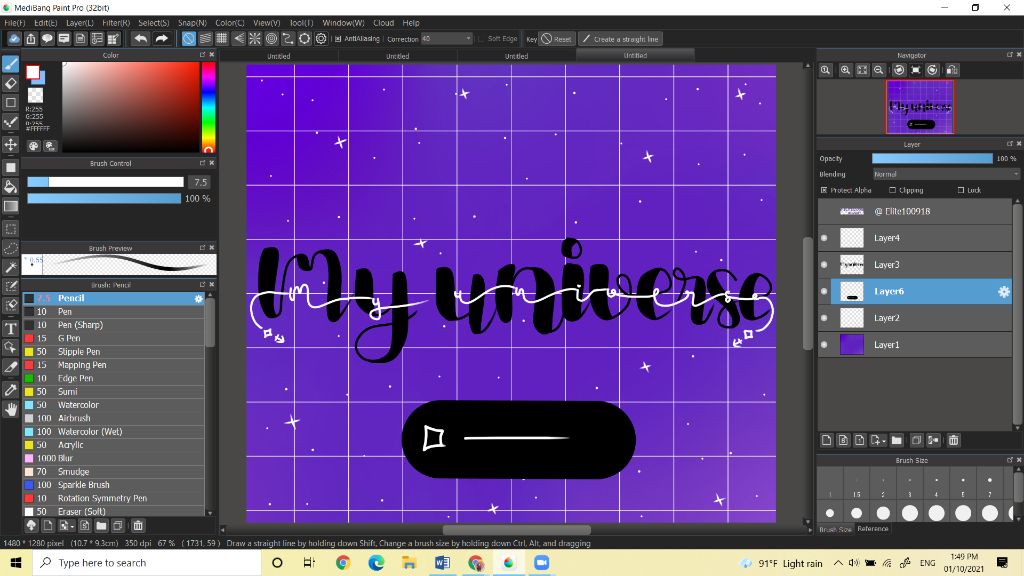Click the Windows search box
The image size is (1024, 576).
[x=147, y=562]
